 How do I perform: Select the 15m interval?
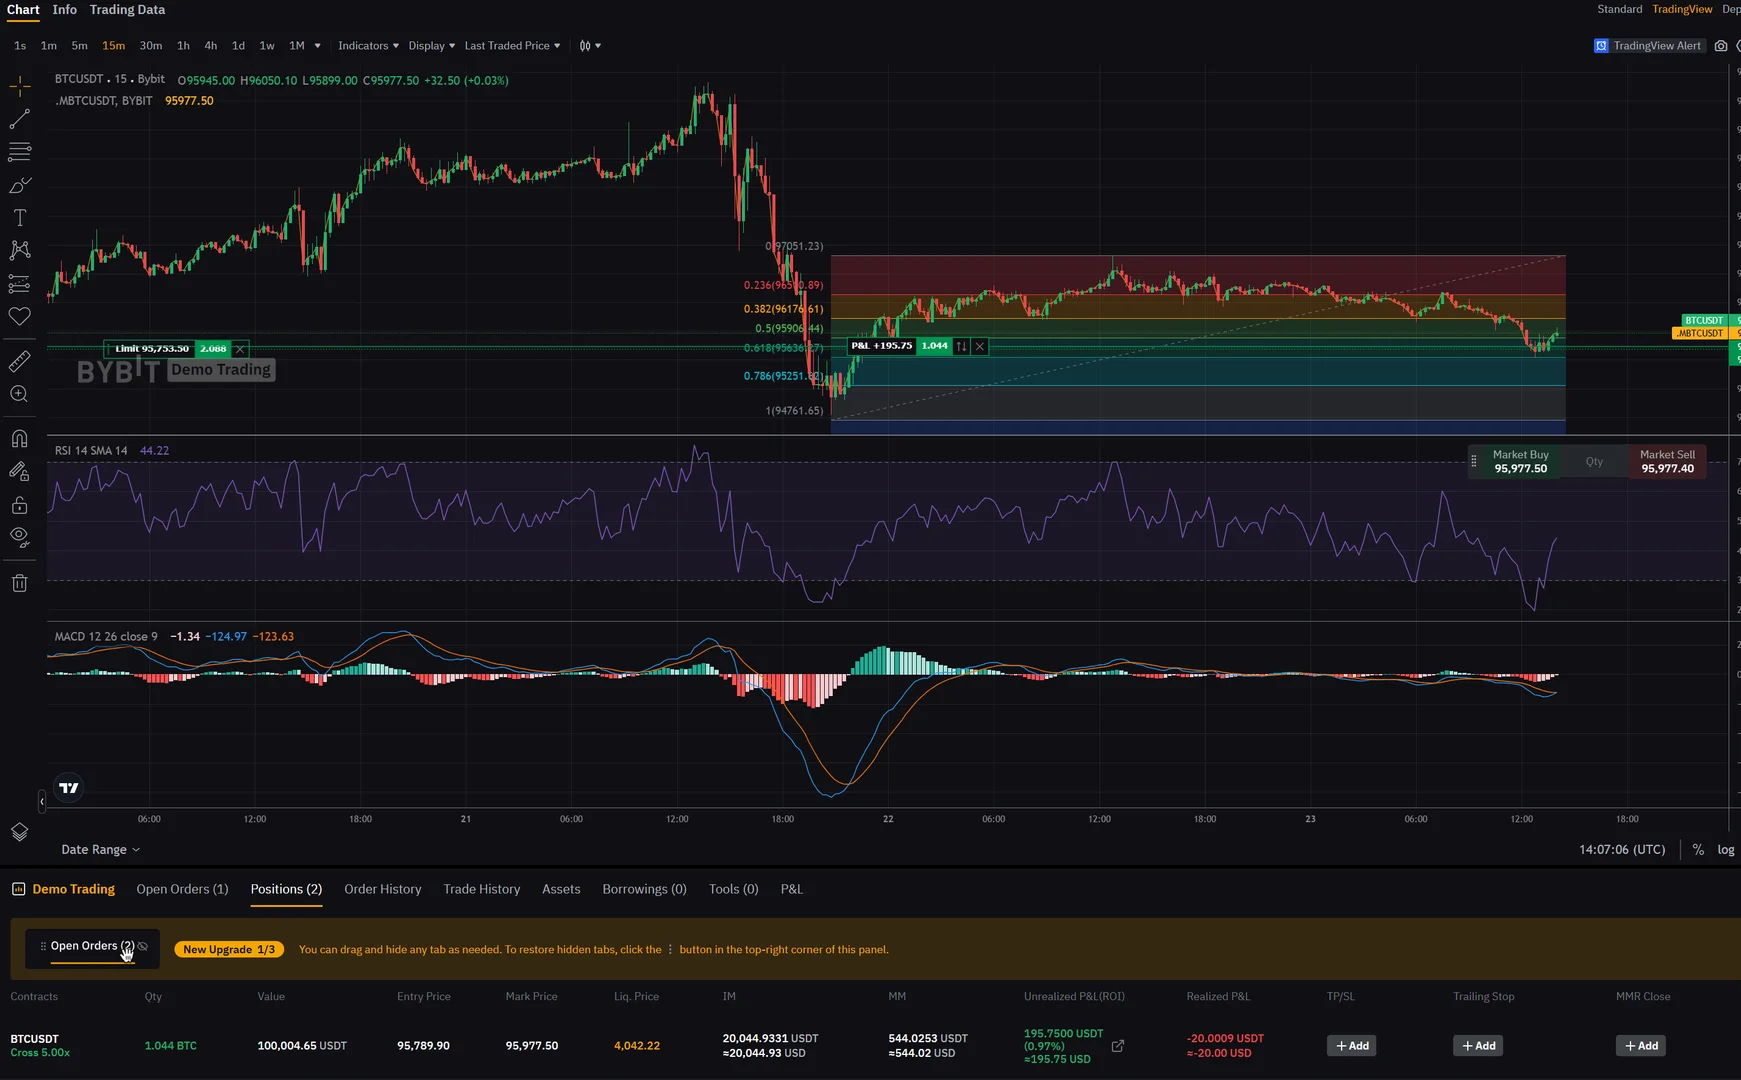(114, 46)
